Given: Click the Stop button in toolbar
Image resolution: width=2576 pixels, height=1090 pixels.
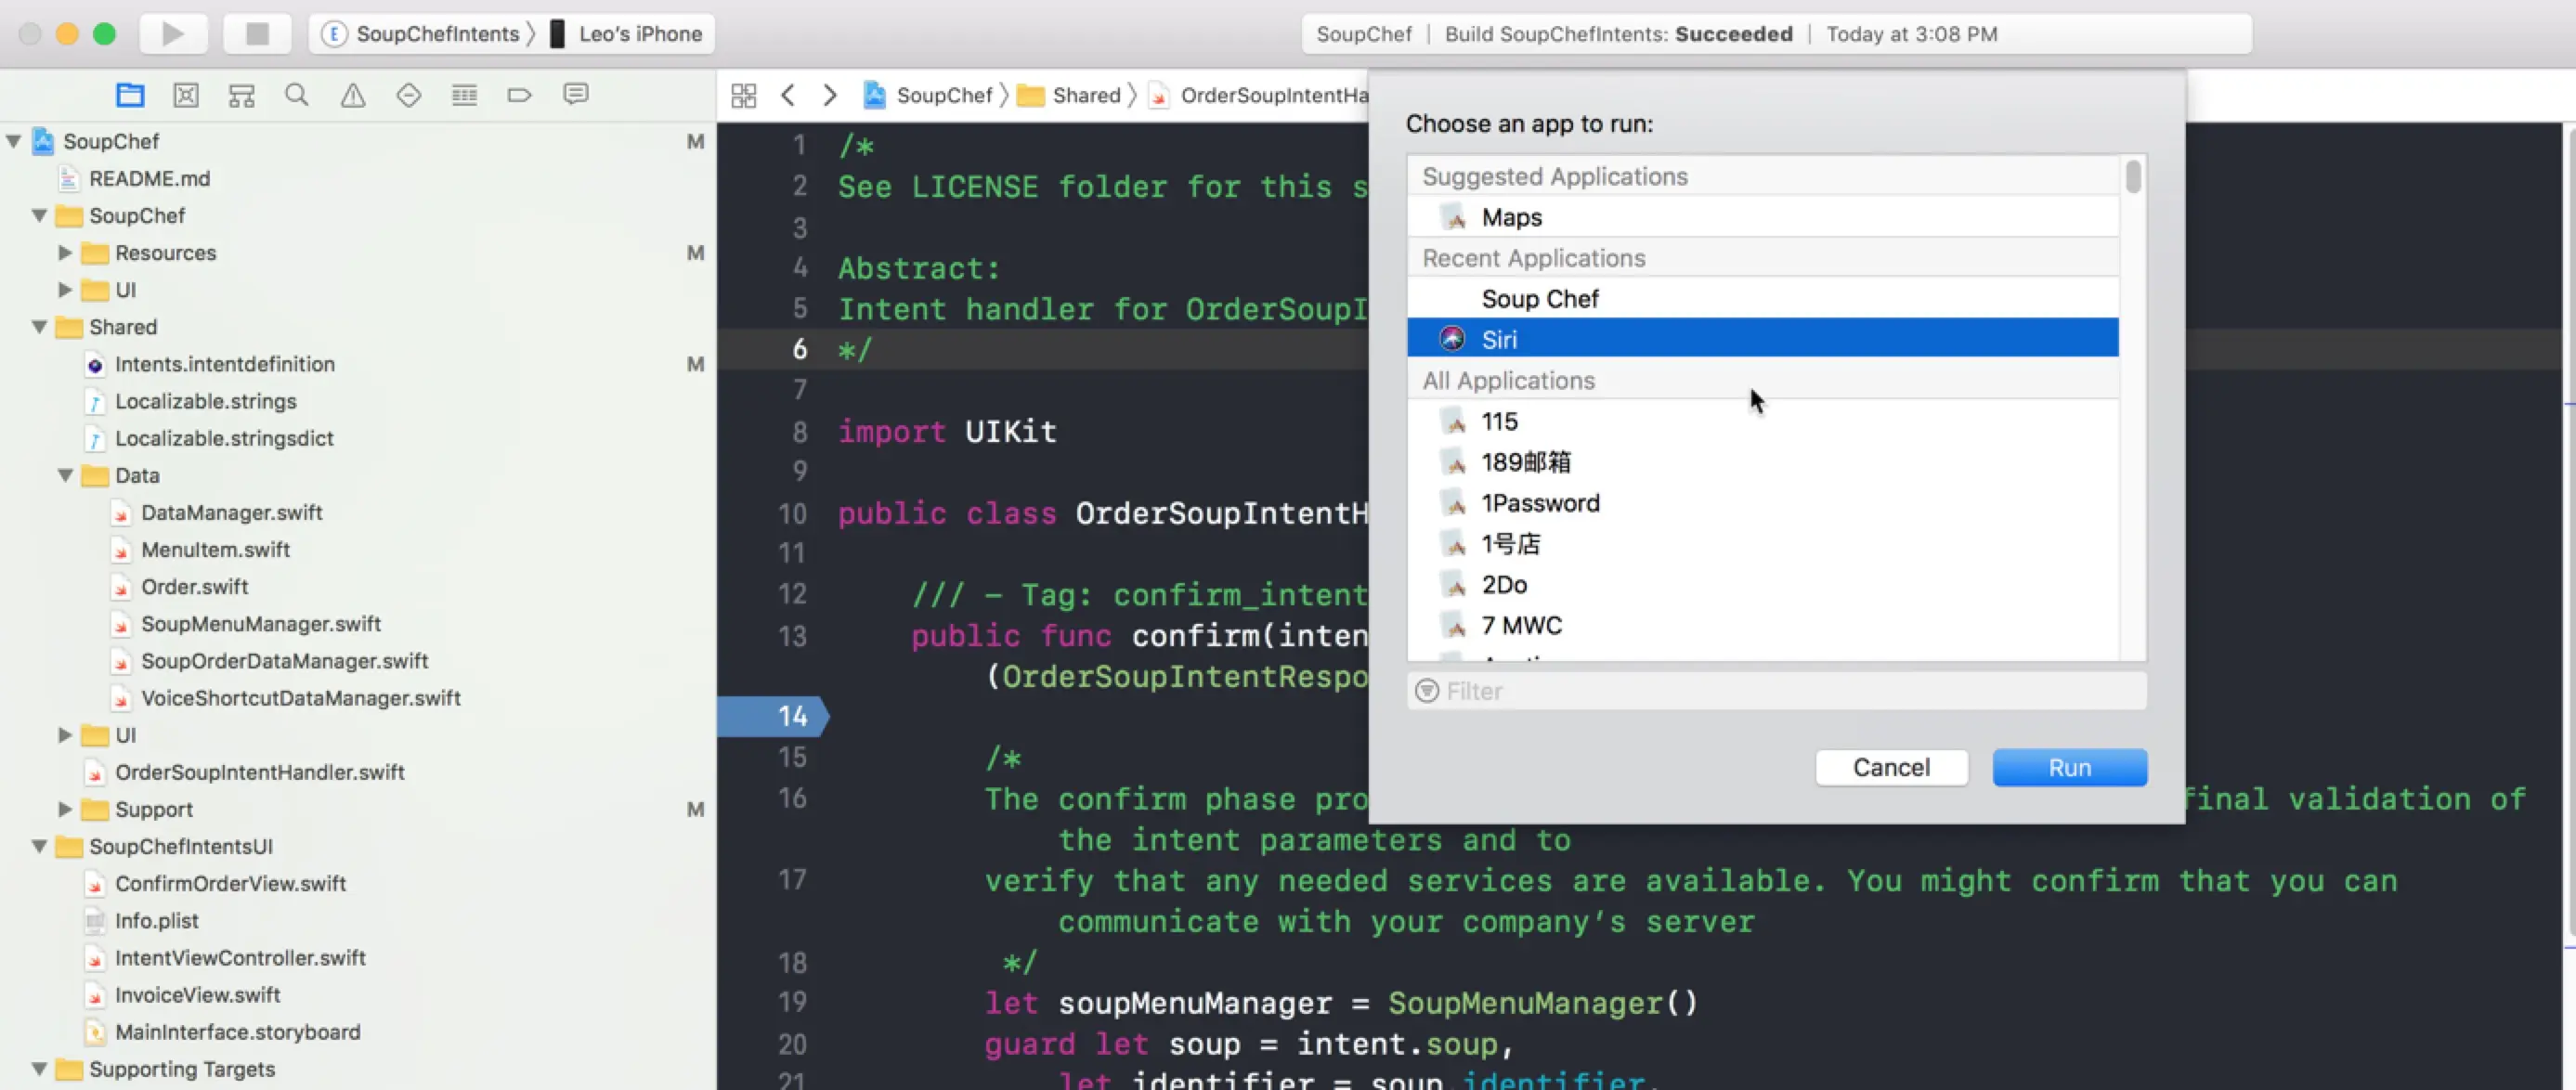Looking at the screenshot, I should (x=257, y=34).
